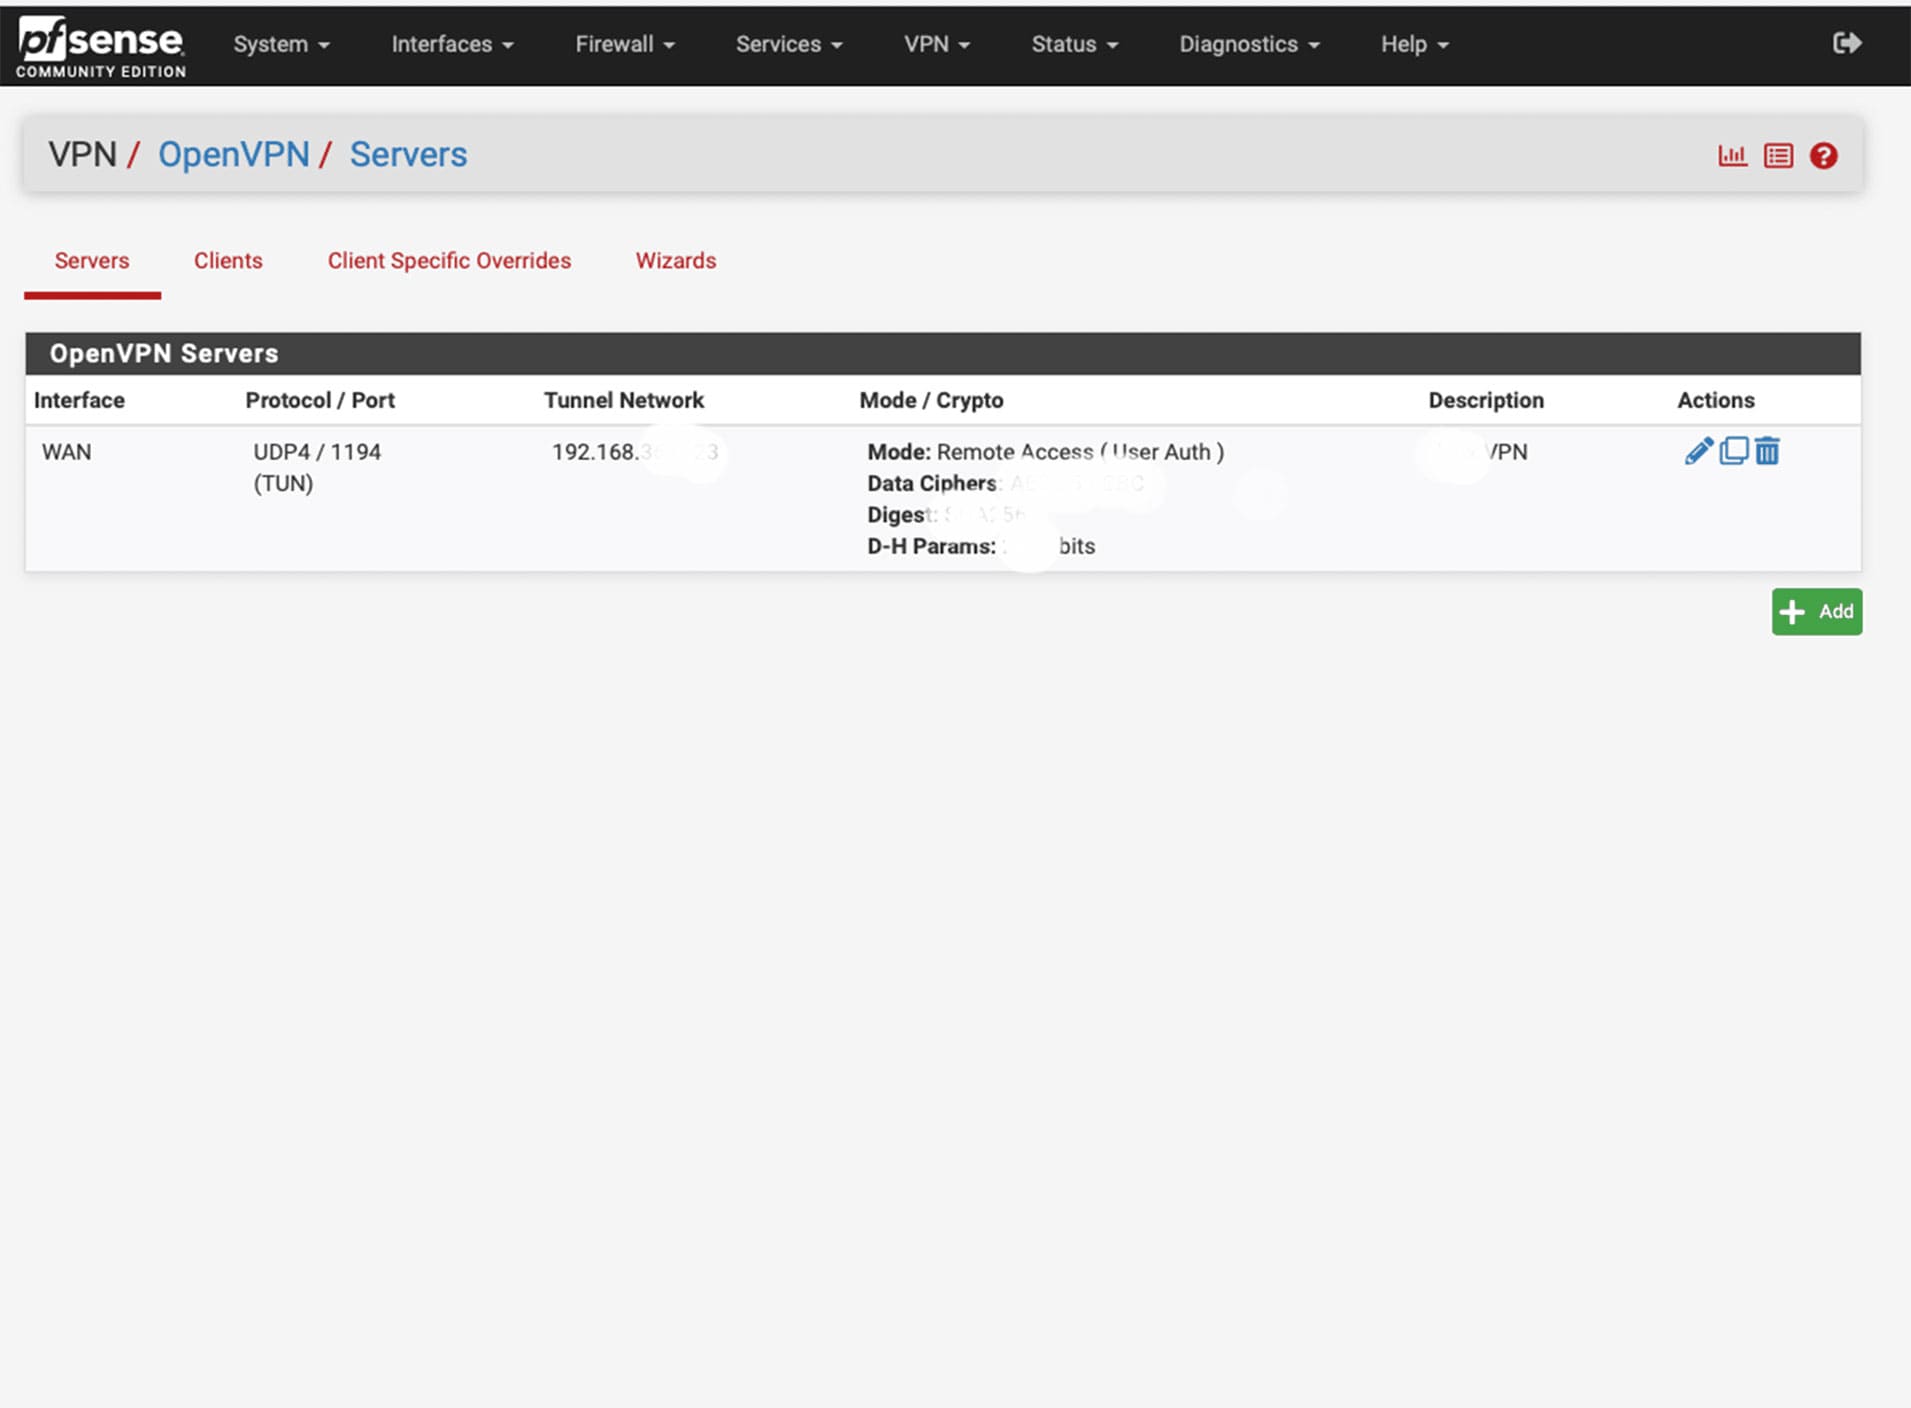Screen dimensions: 1911x1408
Task: Open the related log entries icon
Action: click(1778, 156)
